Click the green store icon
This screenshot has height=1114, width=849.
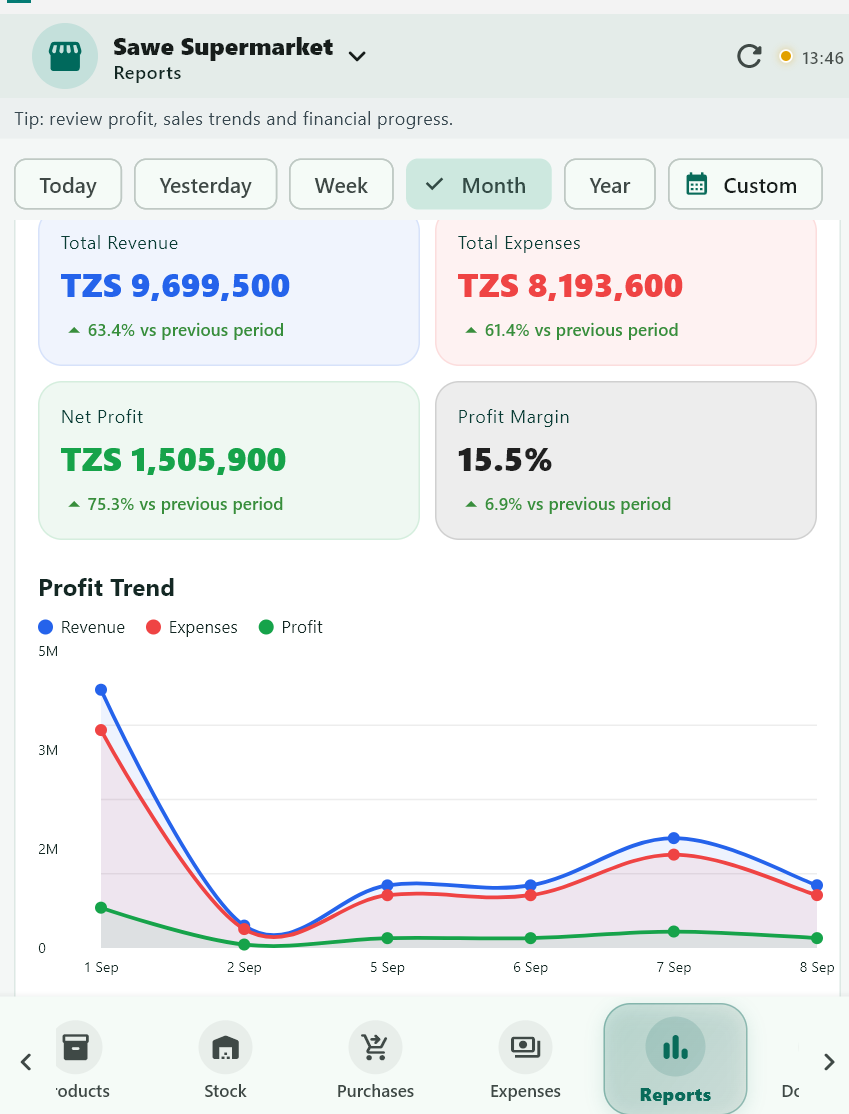coord(65,56)
